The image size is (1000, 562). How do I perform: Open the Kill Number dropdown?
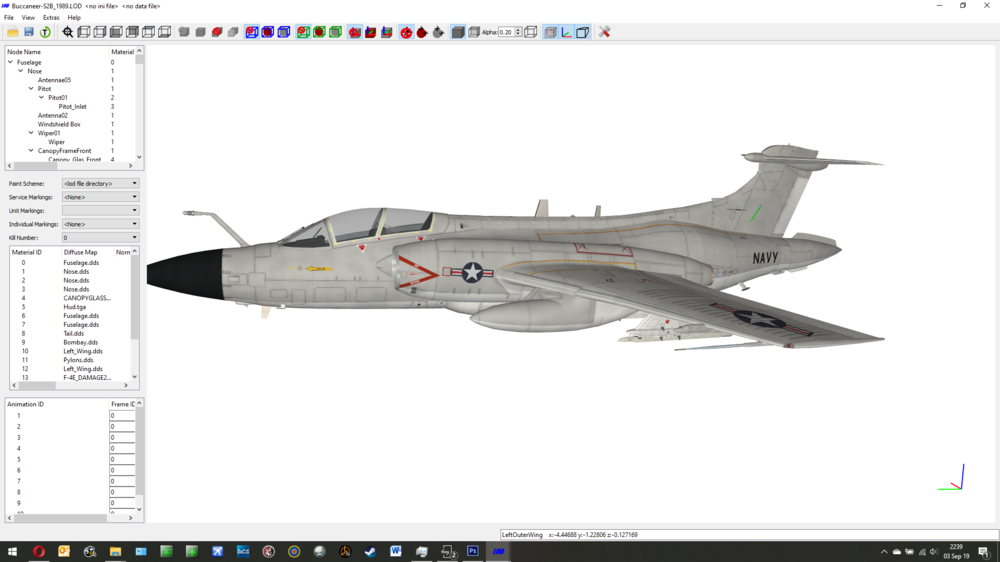coord(100,237)
